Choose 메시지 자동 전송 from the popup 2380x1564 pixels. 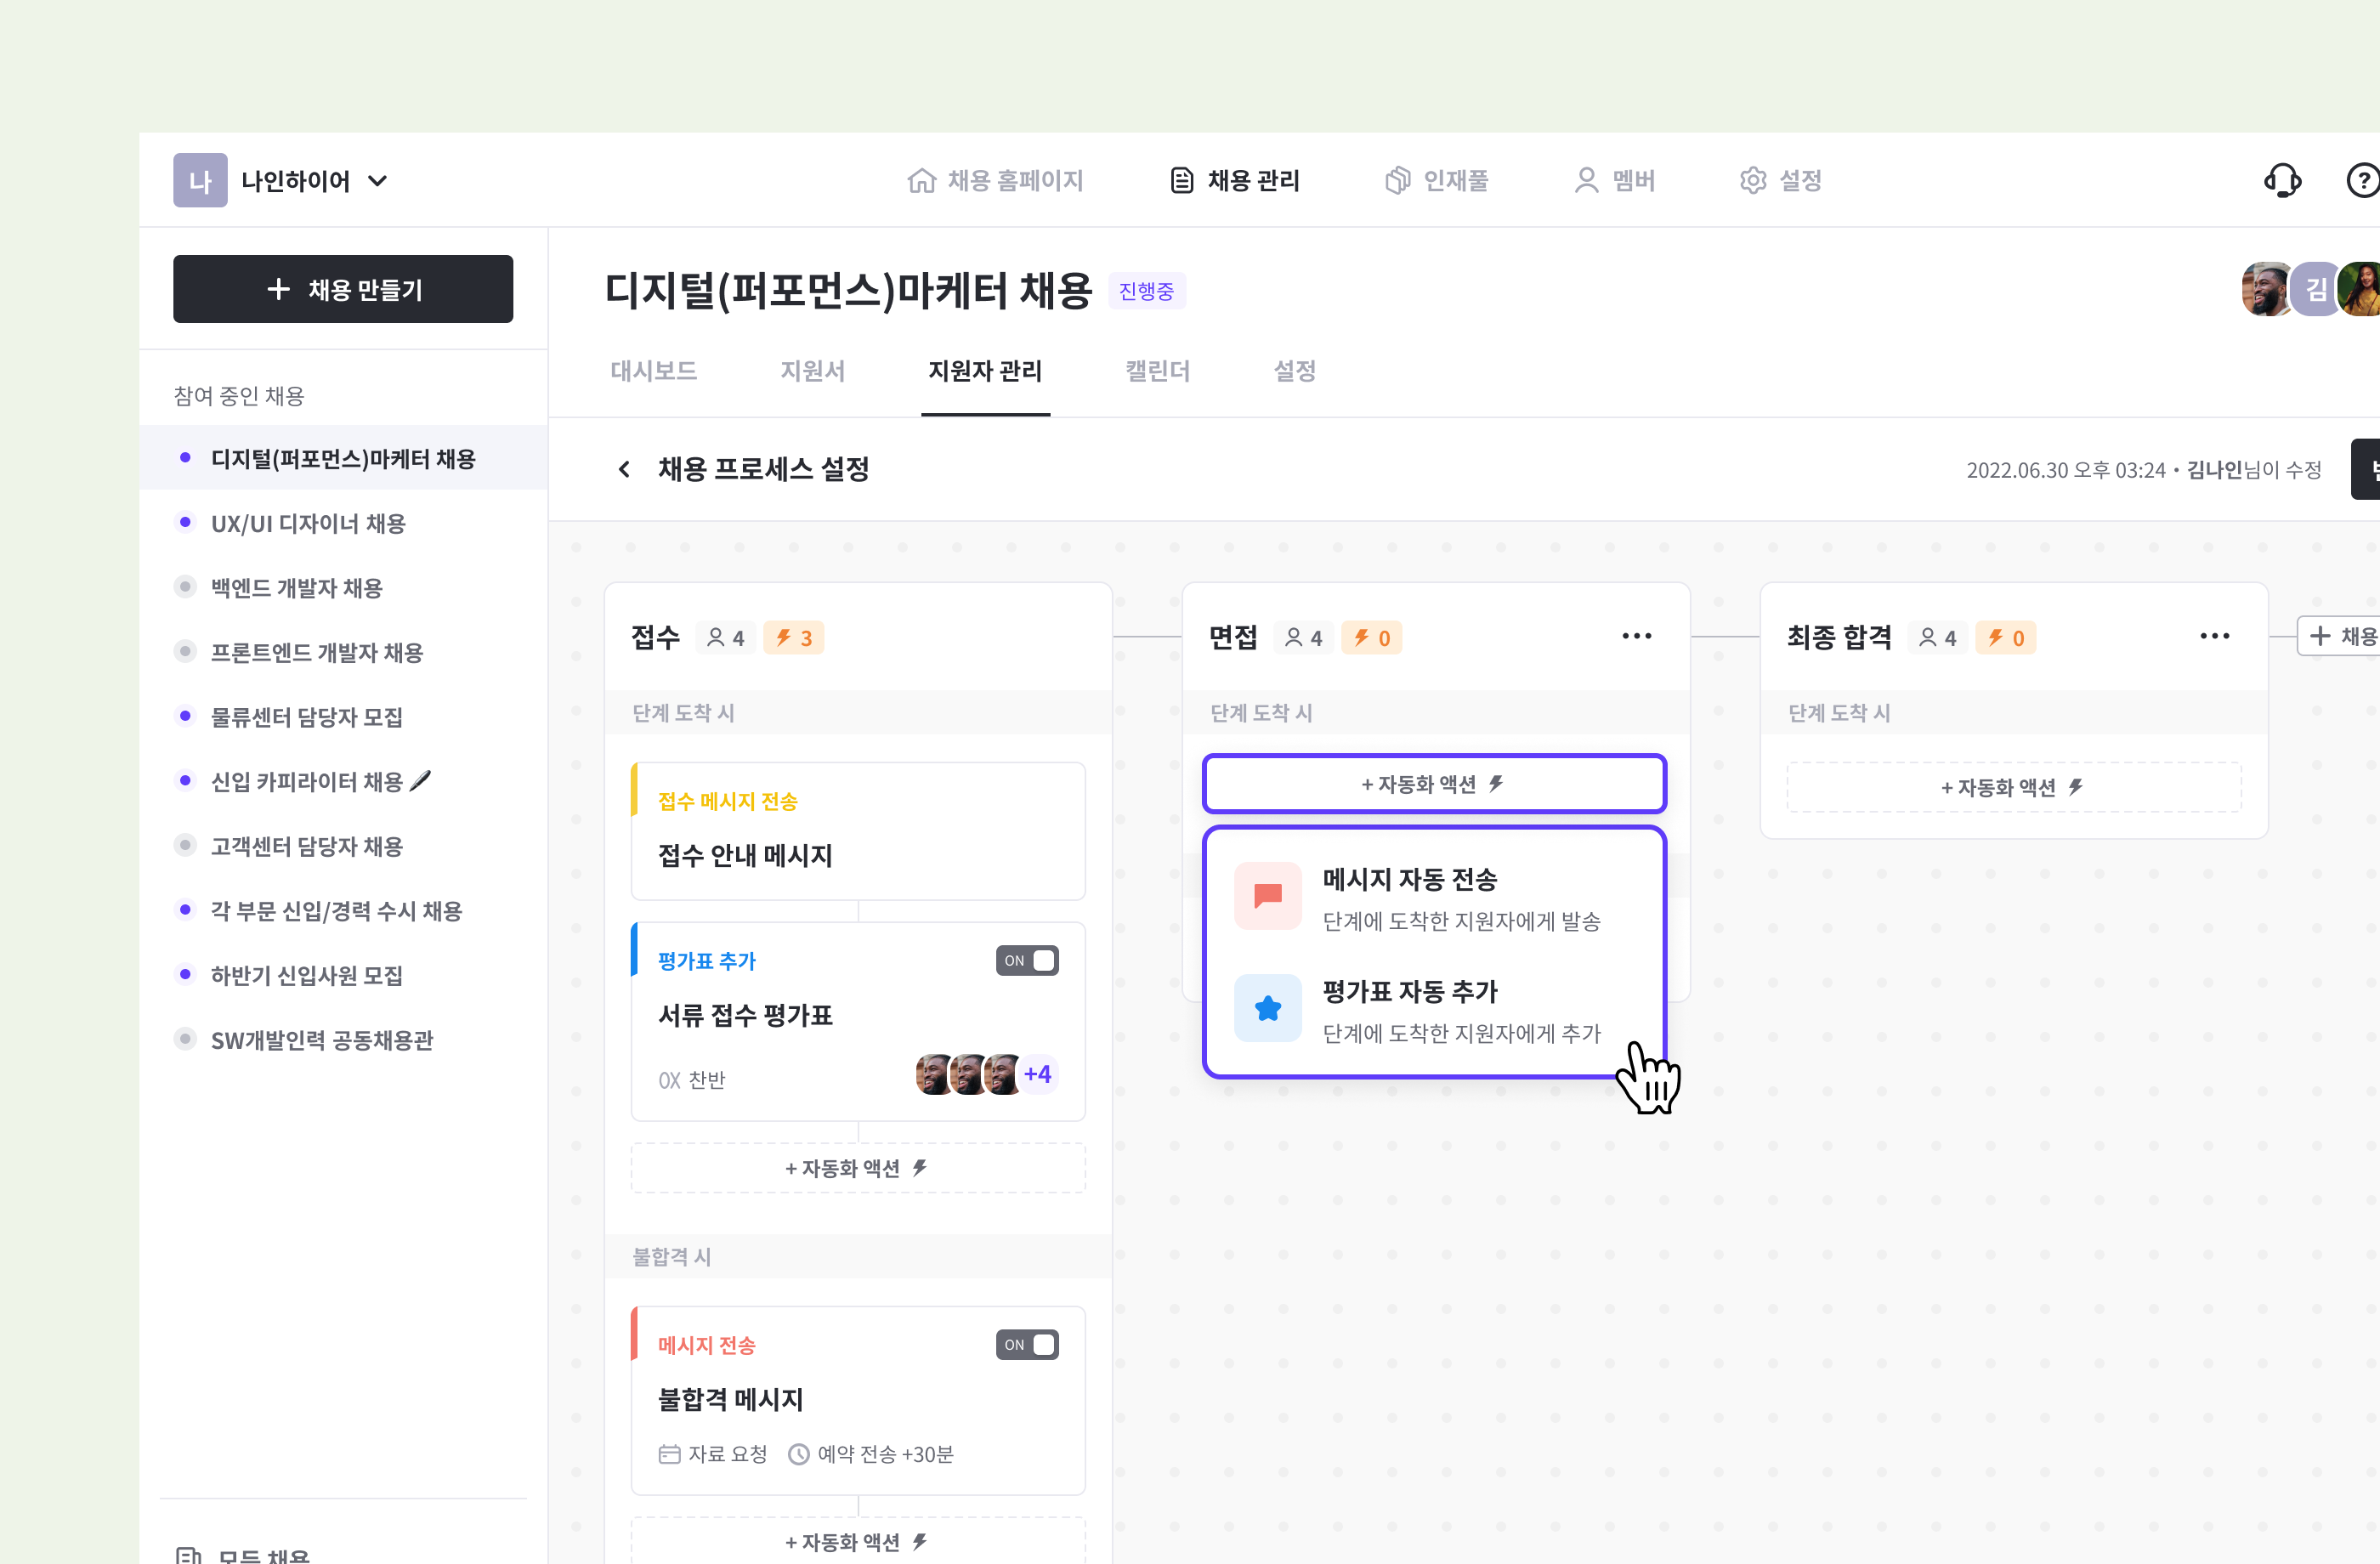[x=1434, y=896]
